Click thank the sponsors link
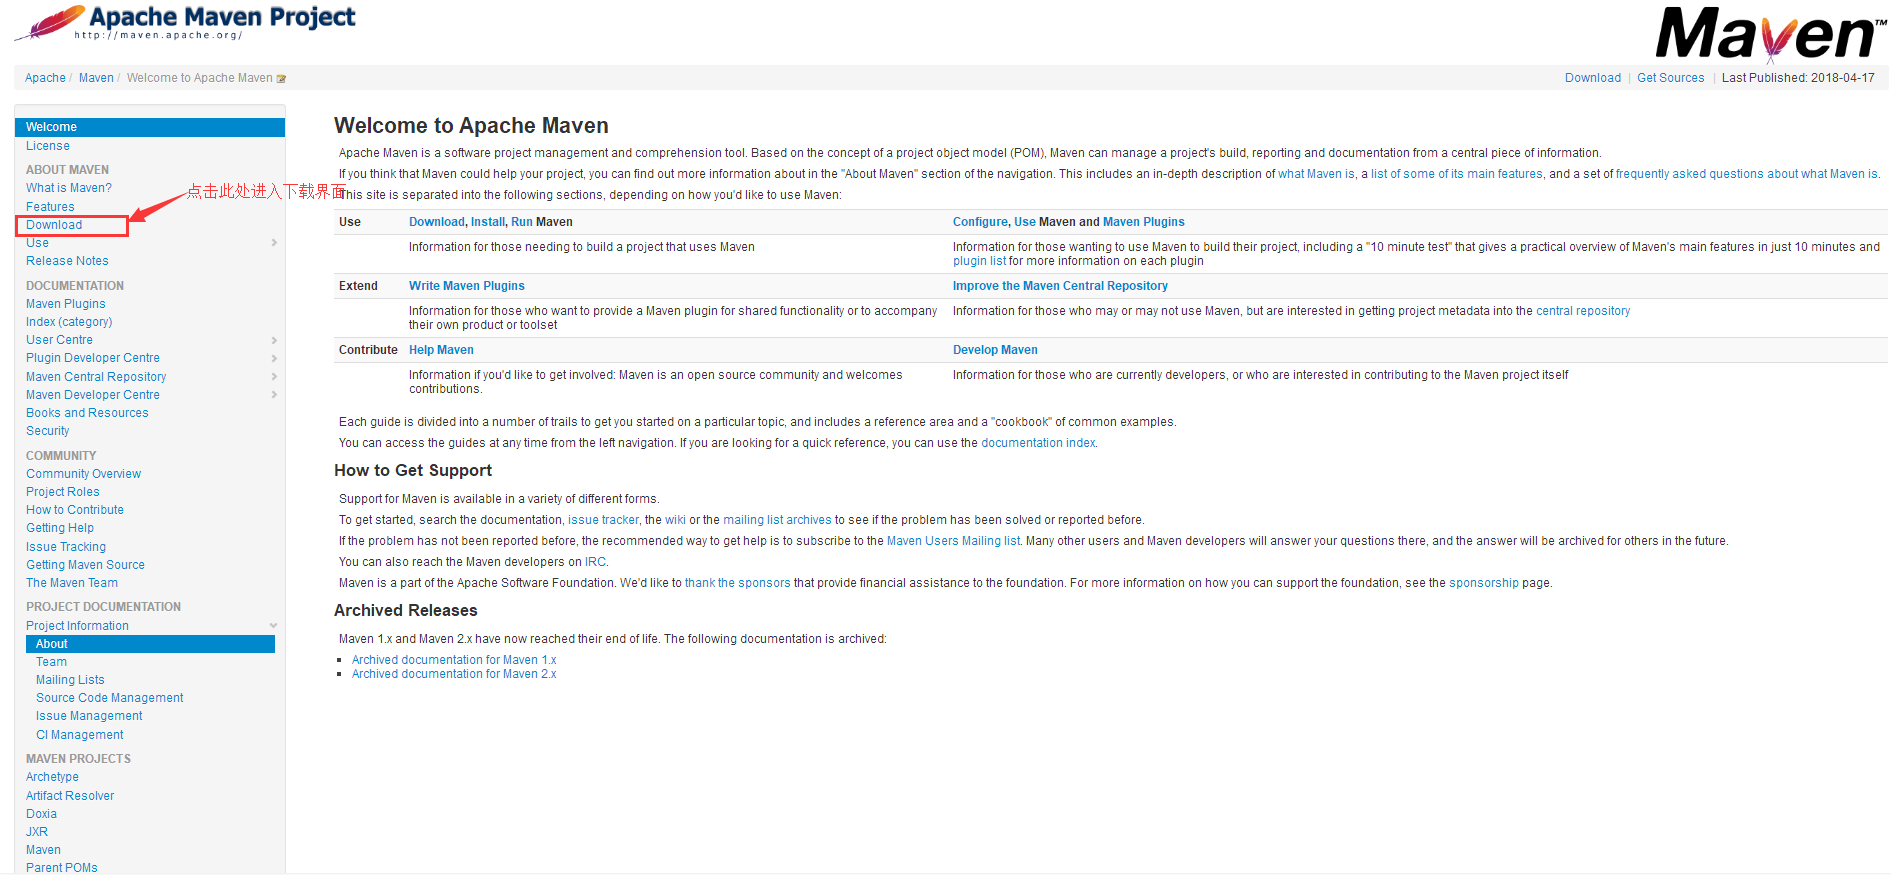 (737, 583)
